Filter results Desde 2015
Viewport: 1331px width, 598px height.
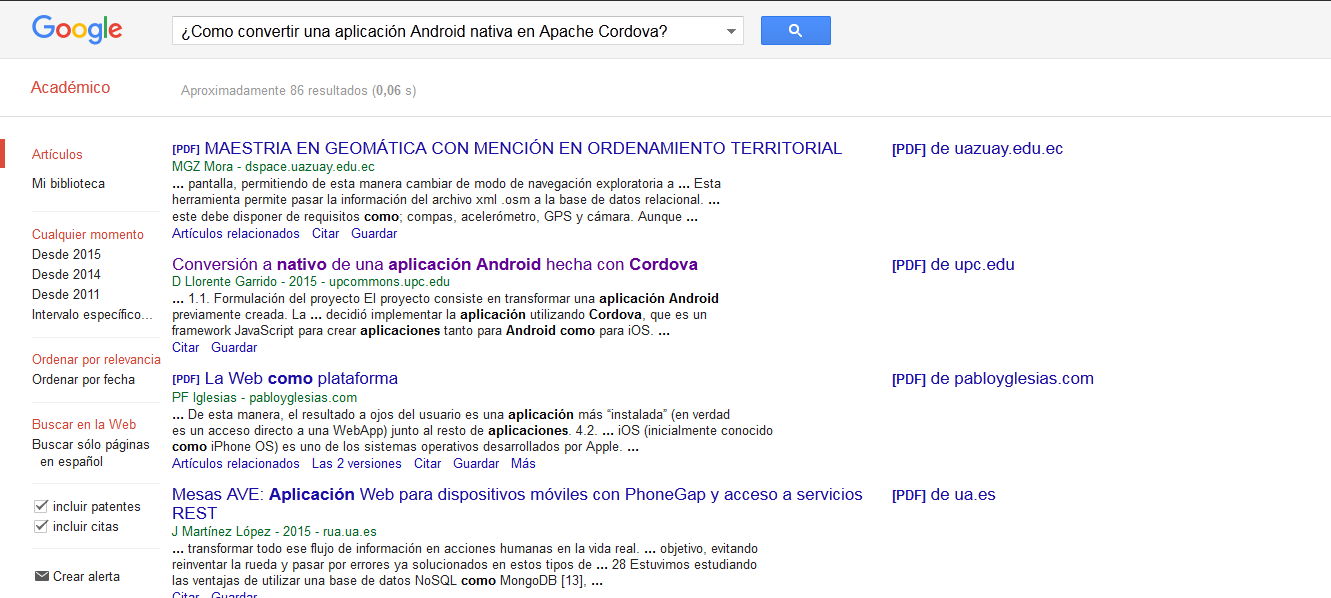tap(66, 255)
